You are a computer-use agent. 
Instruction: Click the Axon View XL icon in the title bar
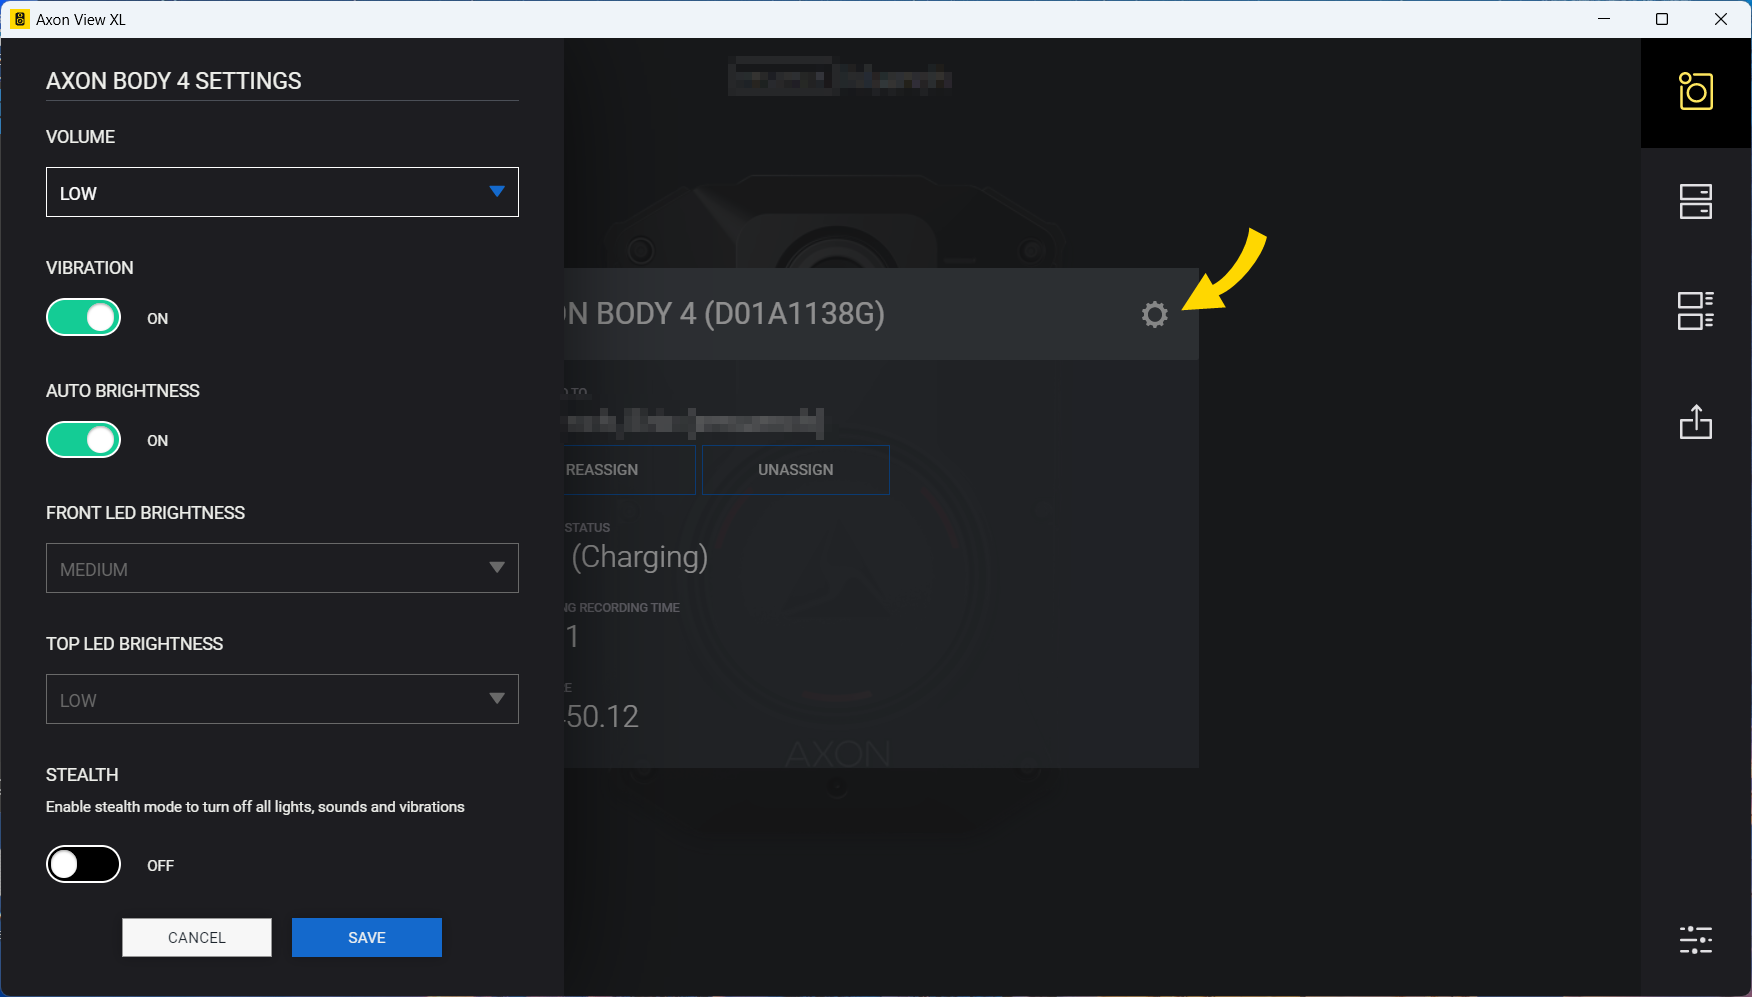pos(18,18)
